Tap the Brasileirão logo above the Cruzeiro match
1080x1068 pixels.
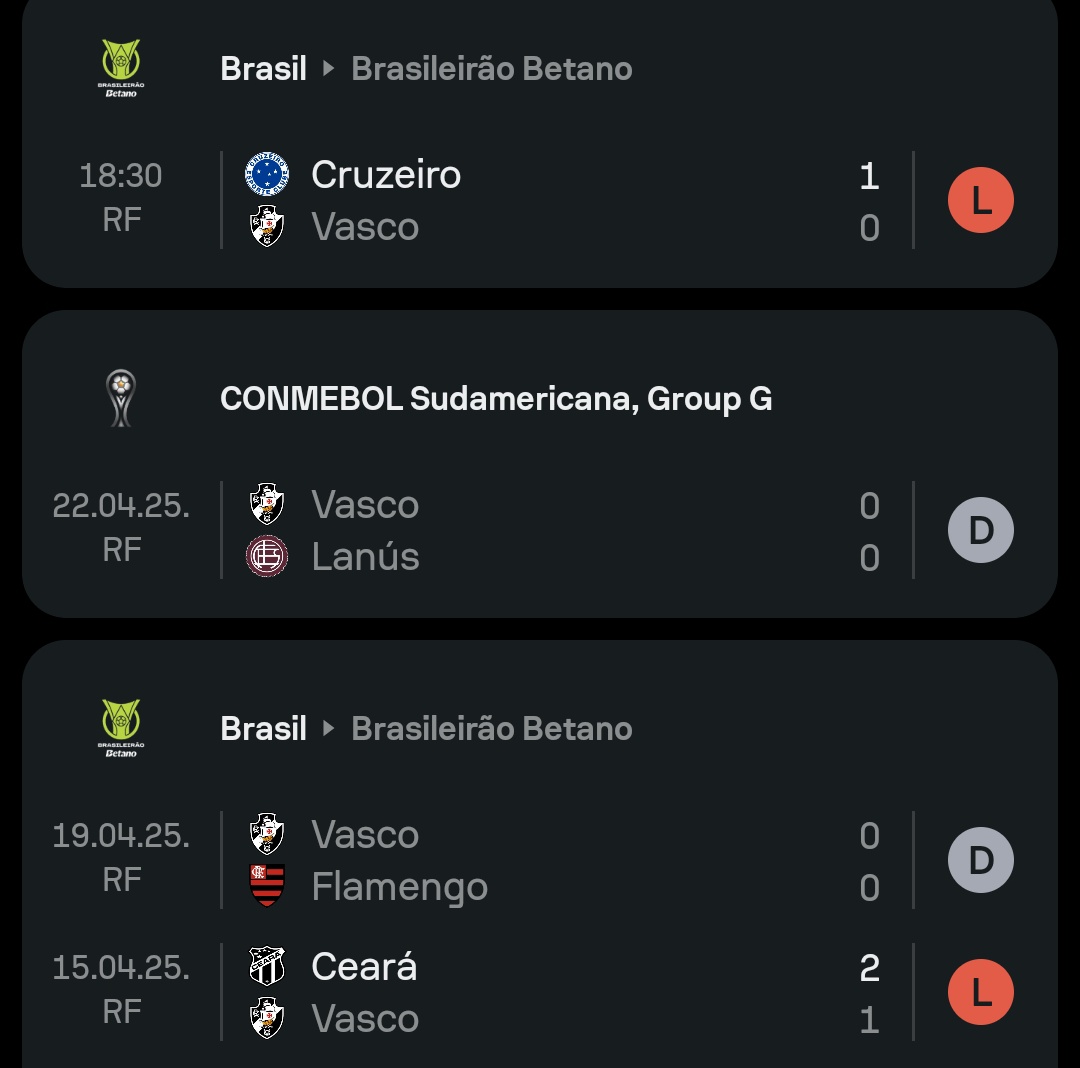coord(121,68)
